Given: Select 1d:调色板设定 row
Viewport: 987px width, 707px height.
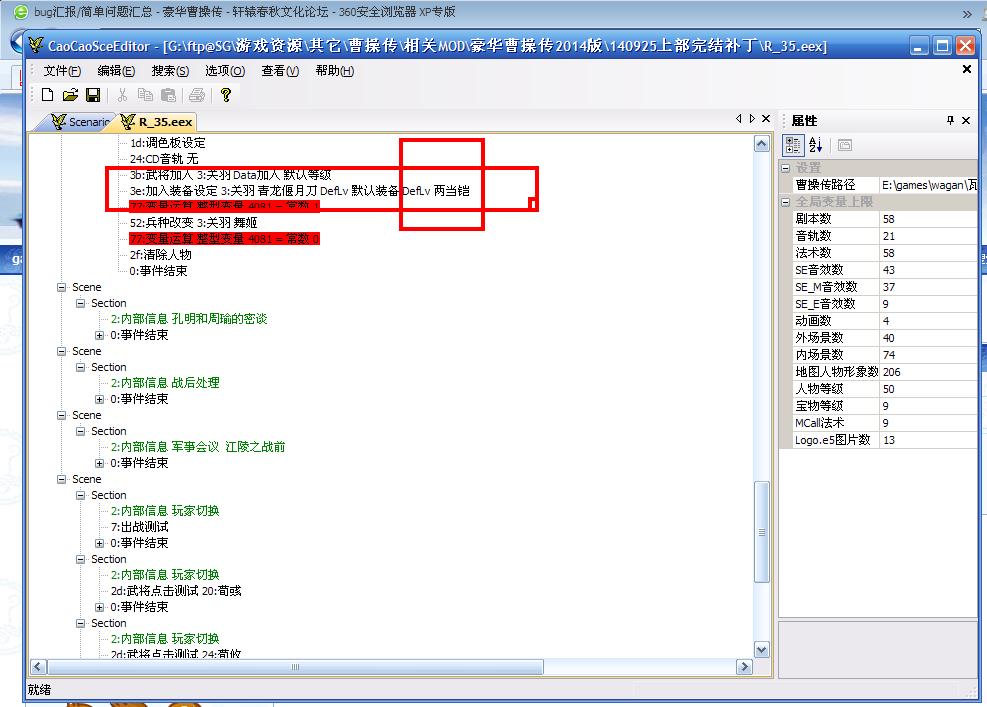Looking at the screenshot, I should (167, 143).
